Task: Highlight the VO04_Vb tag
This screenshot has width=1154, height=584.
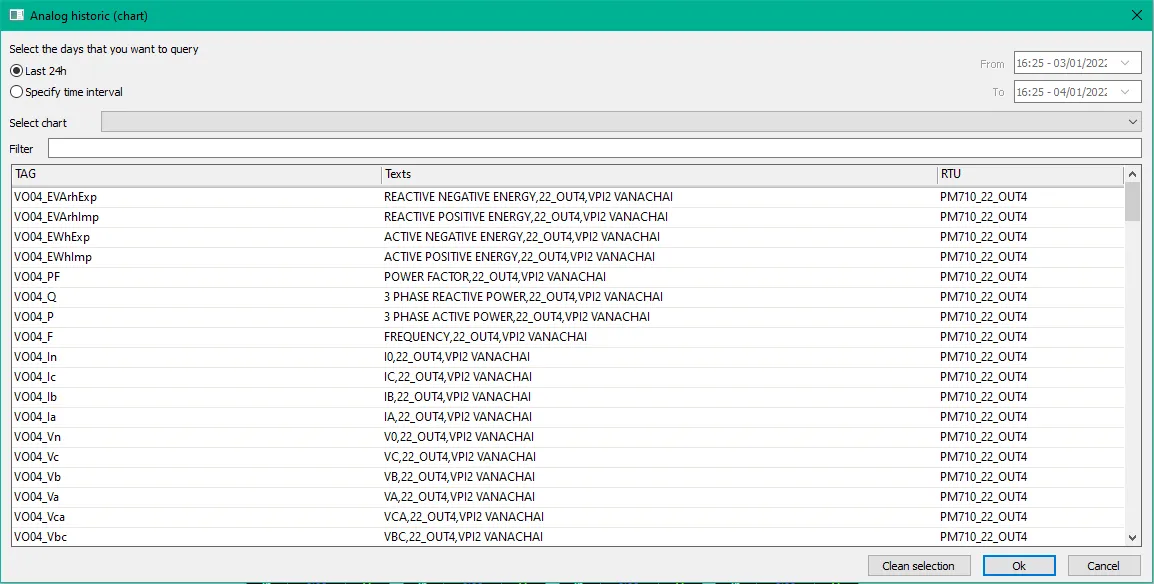Action: 568,477
